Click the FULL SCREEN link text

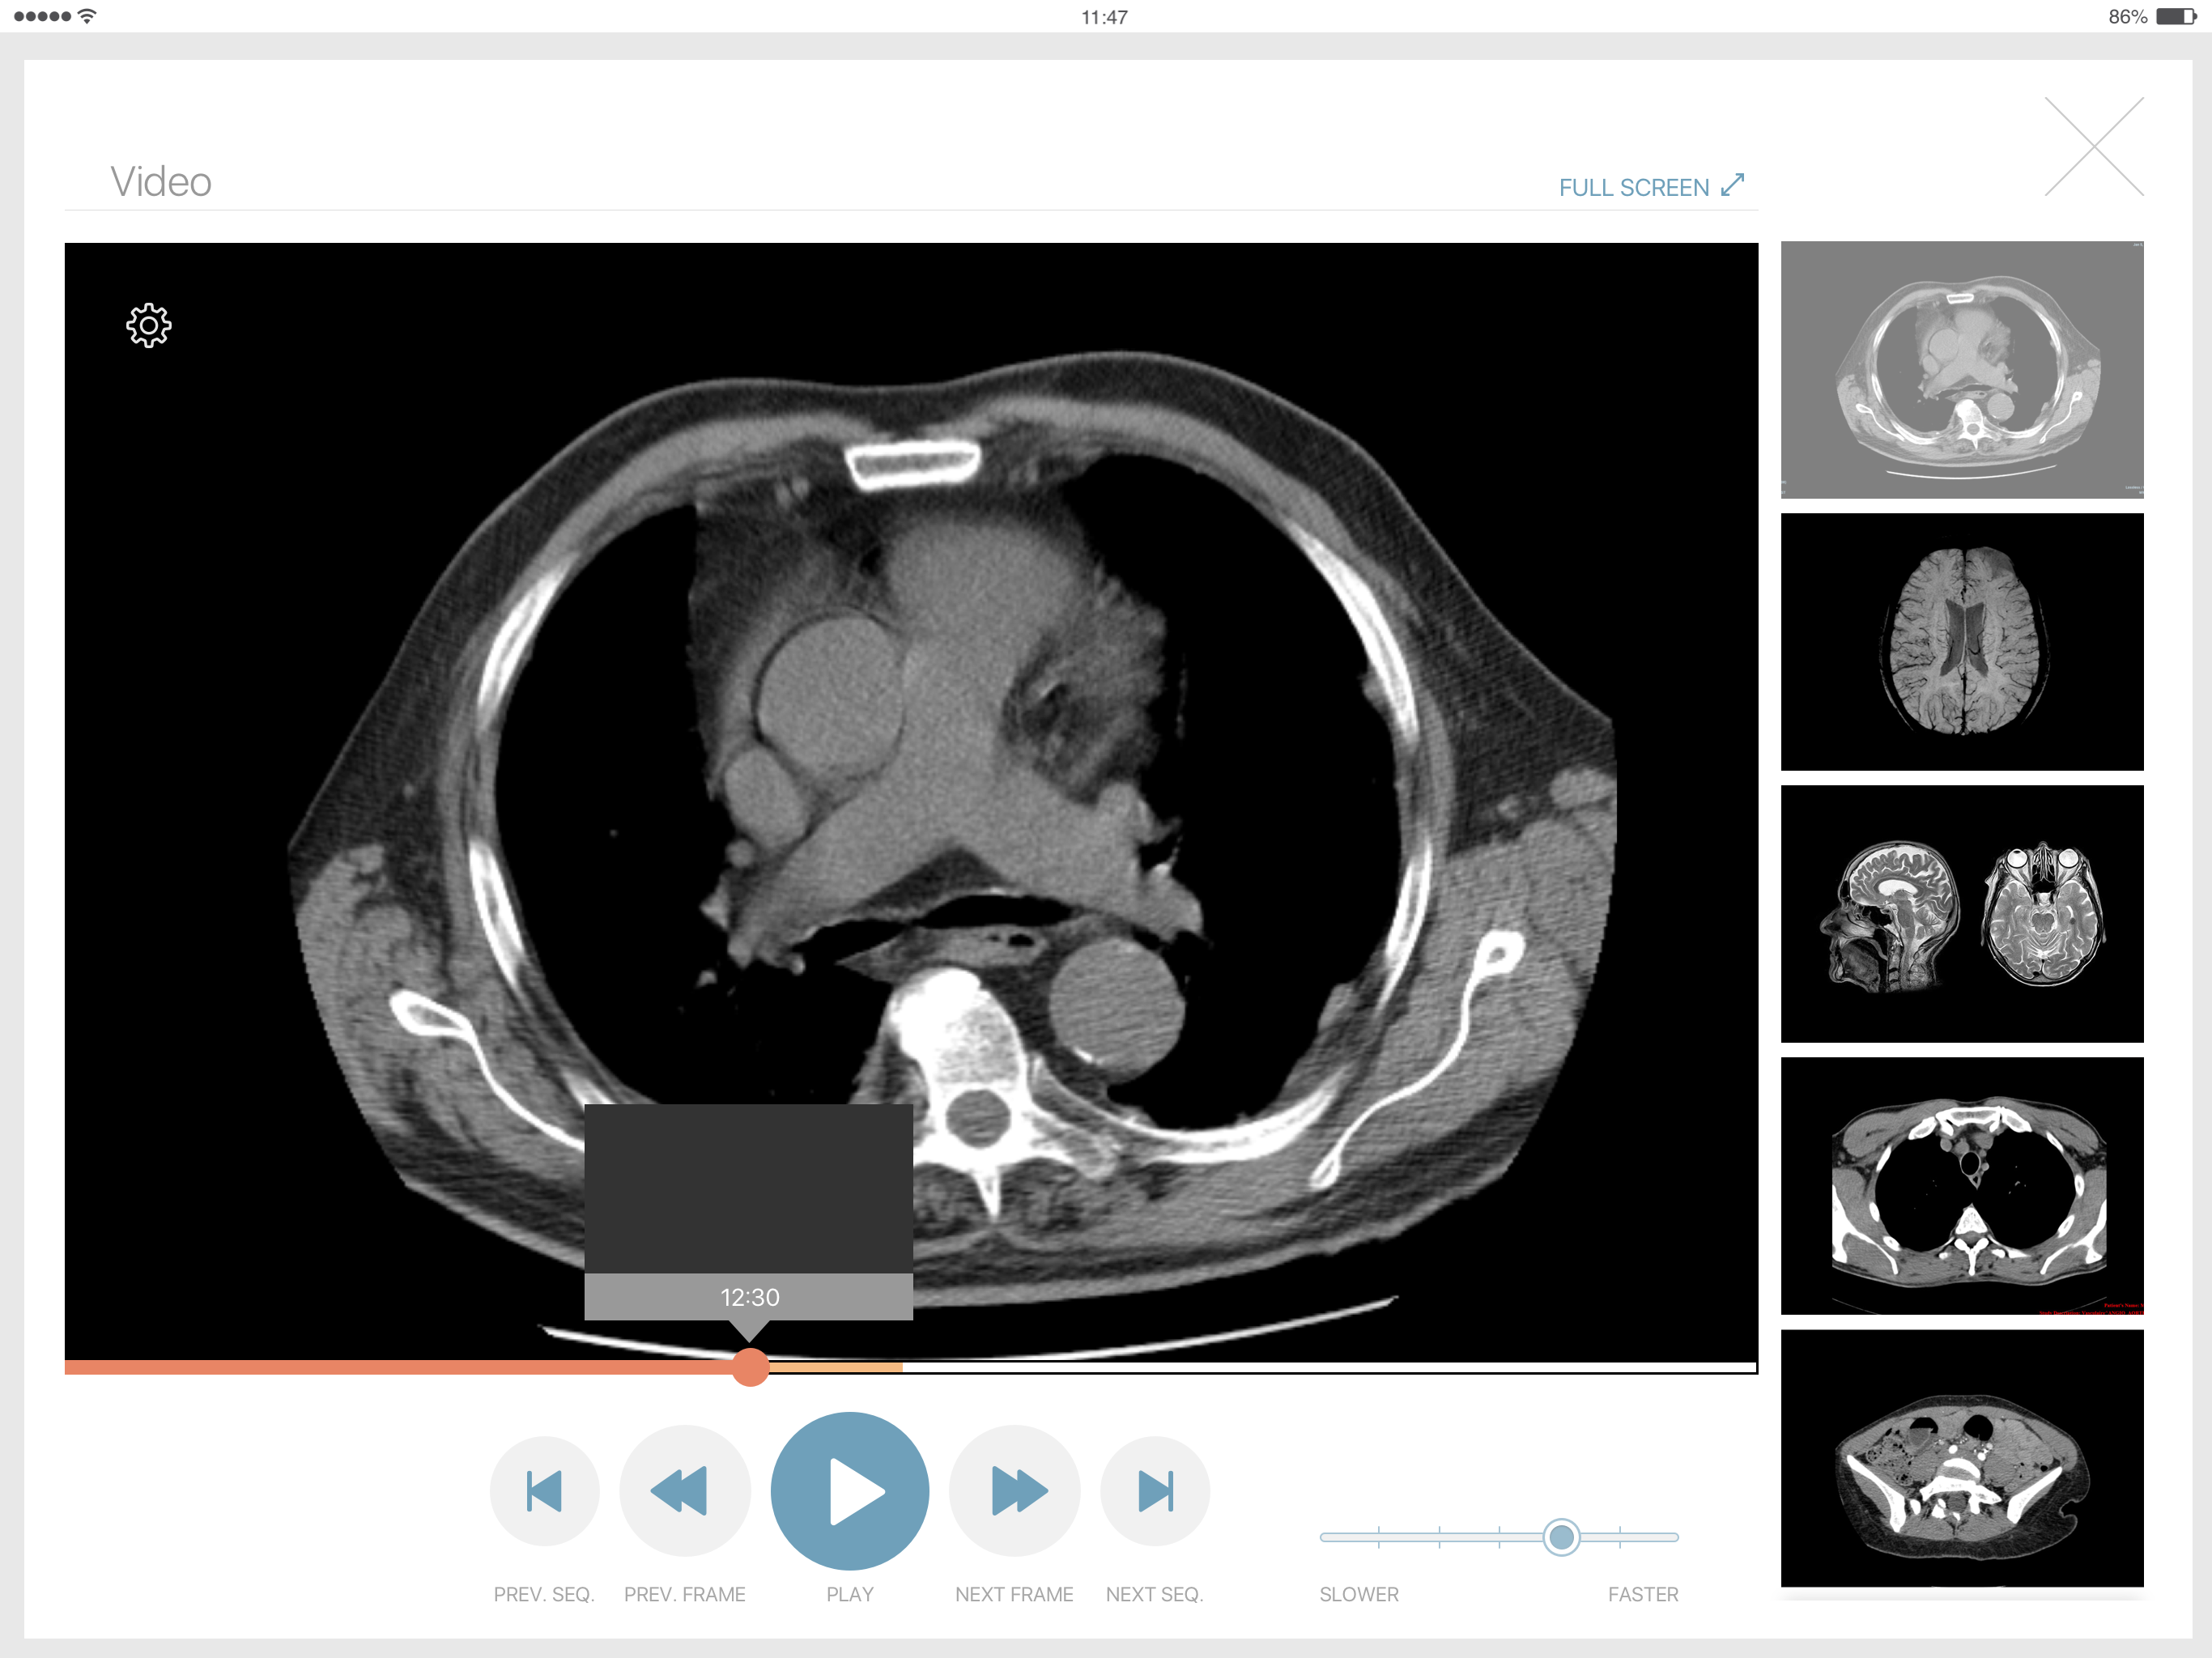point(1633,188)
